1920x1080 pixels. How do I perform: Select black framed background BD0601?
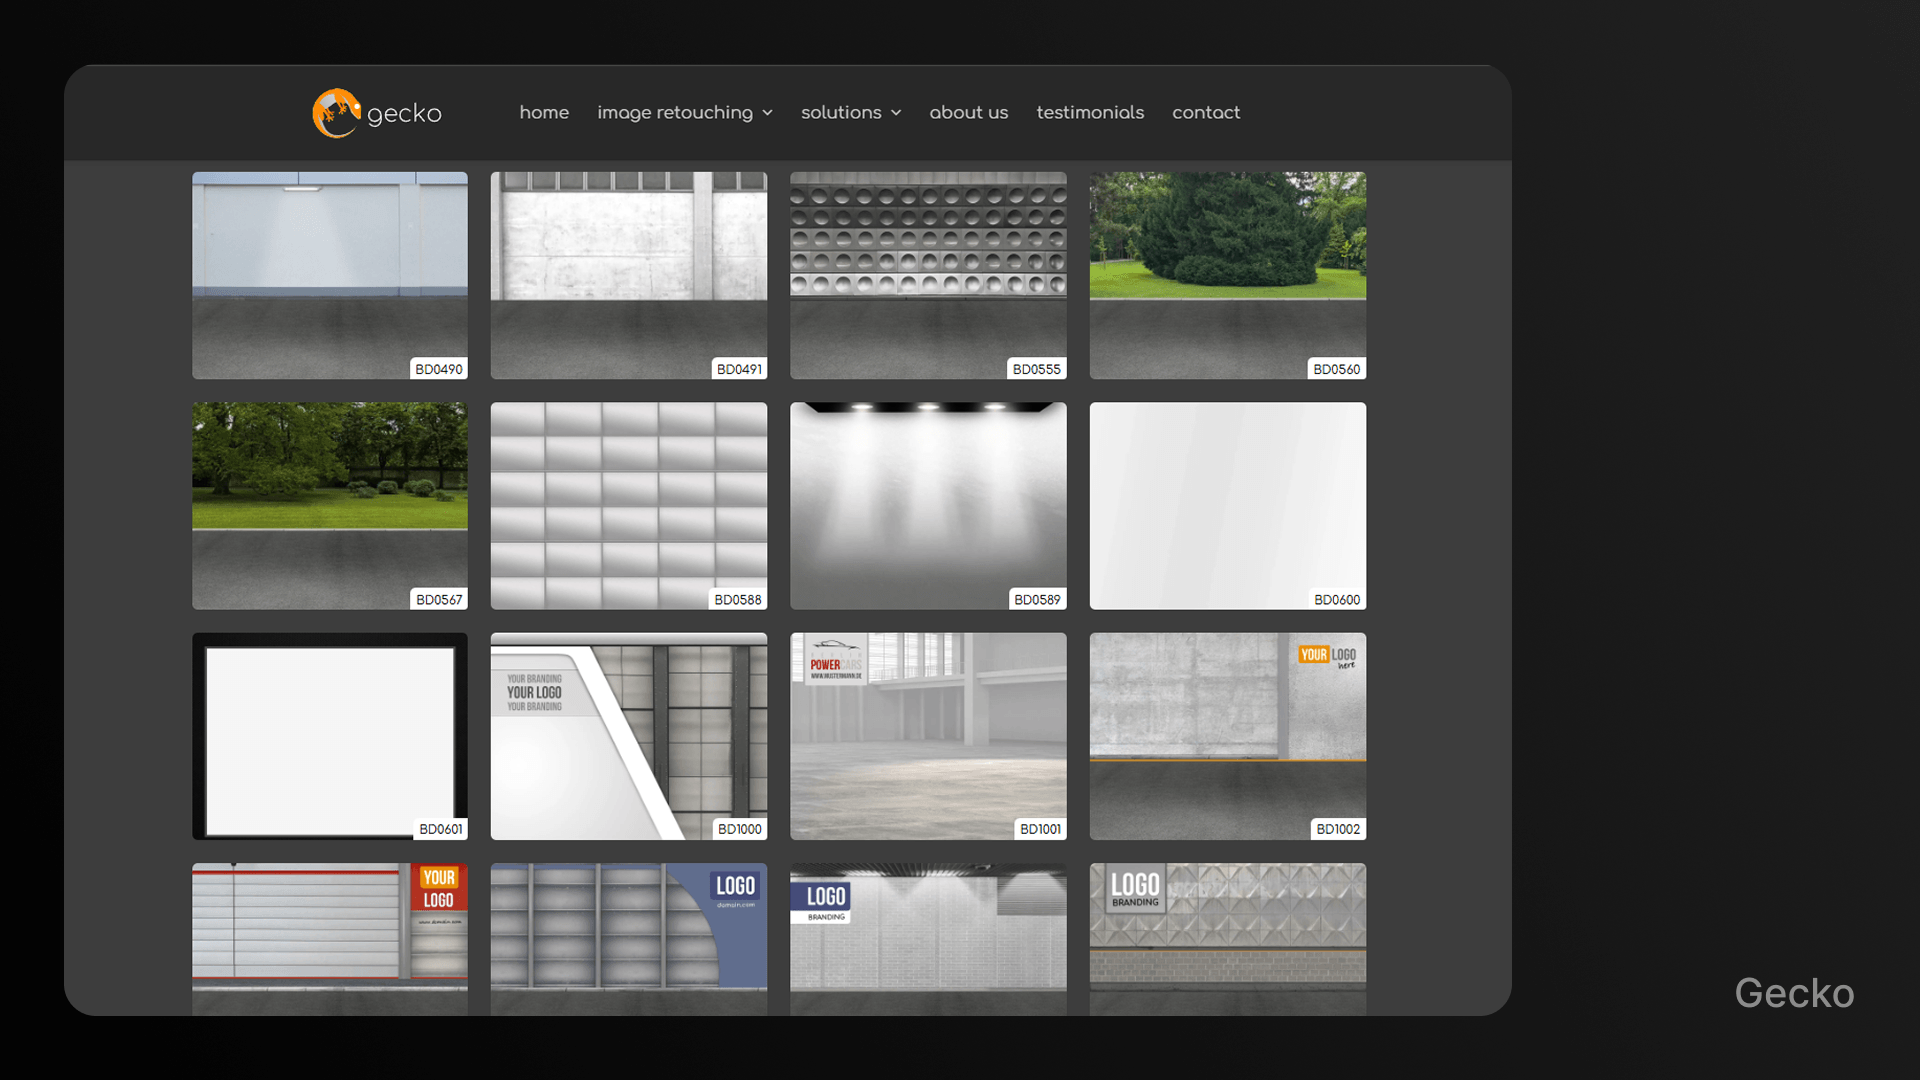point(329,735)
